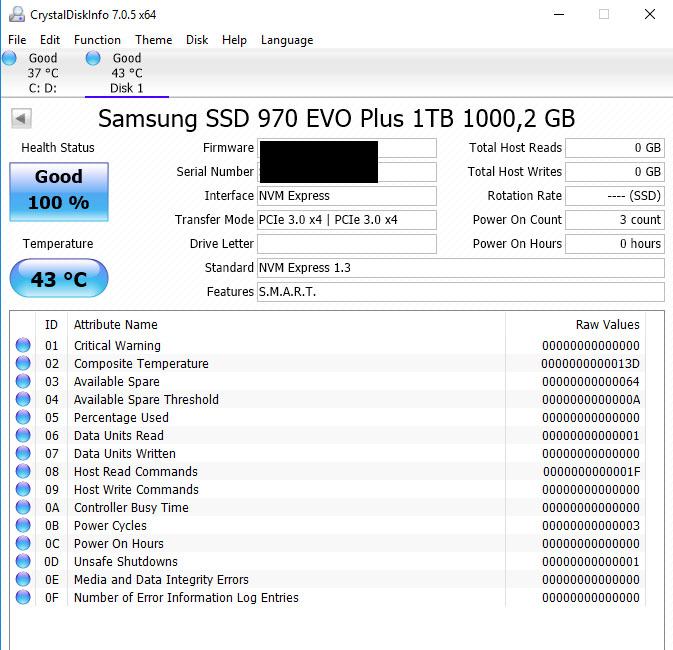Click the Power On Count value field
Viewport: 673px width, 650px height.
615,220
